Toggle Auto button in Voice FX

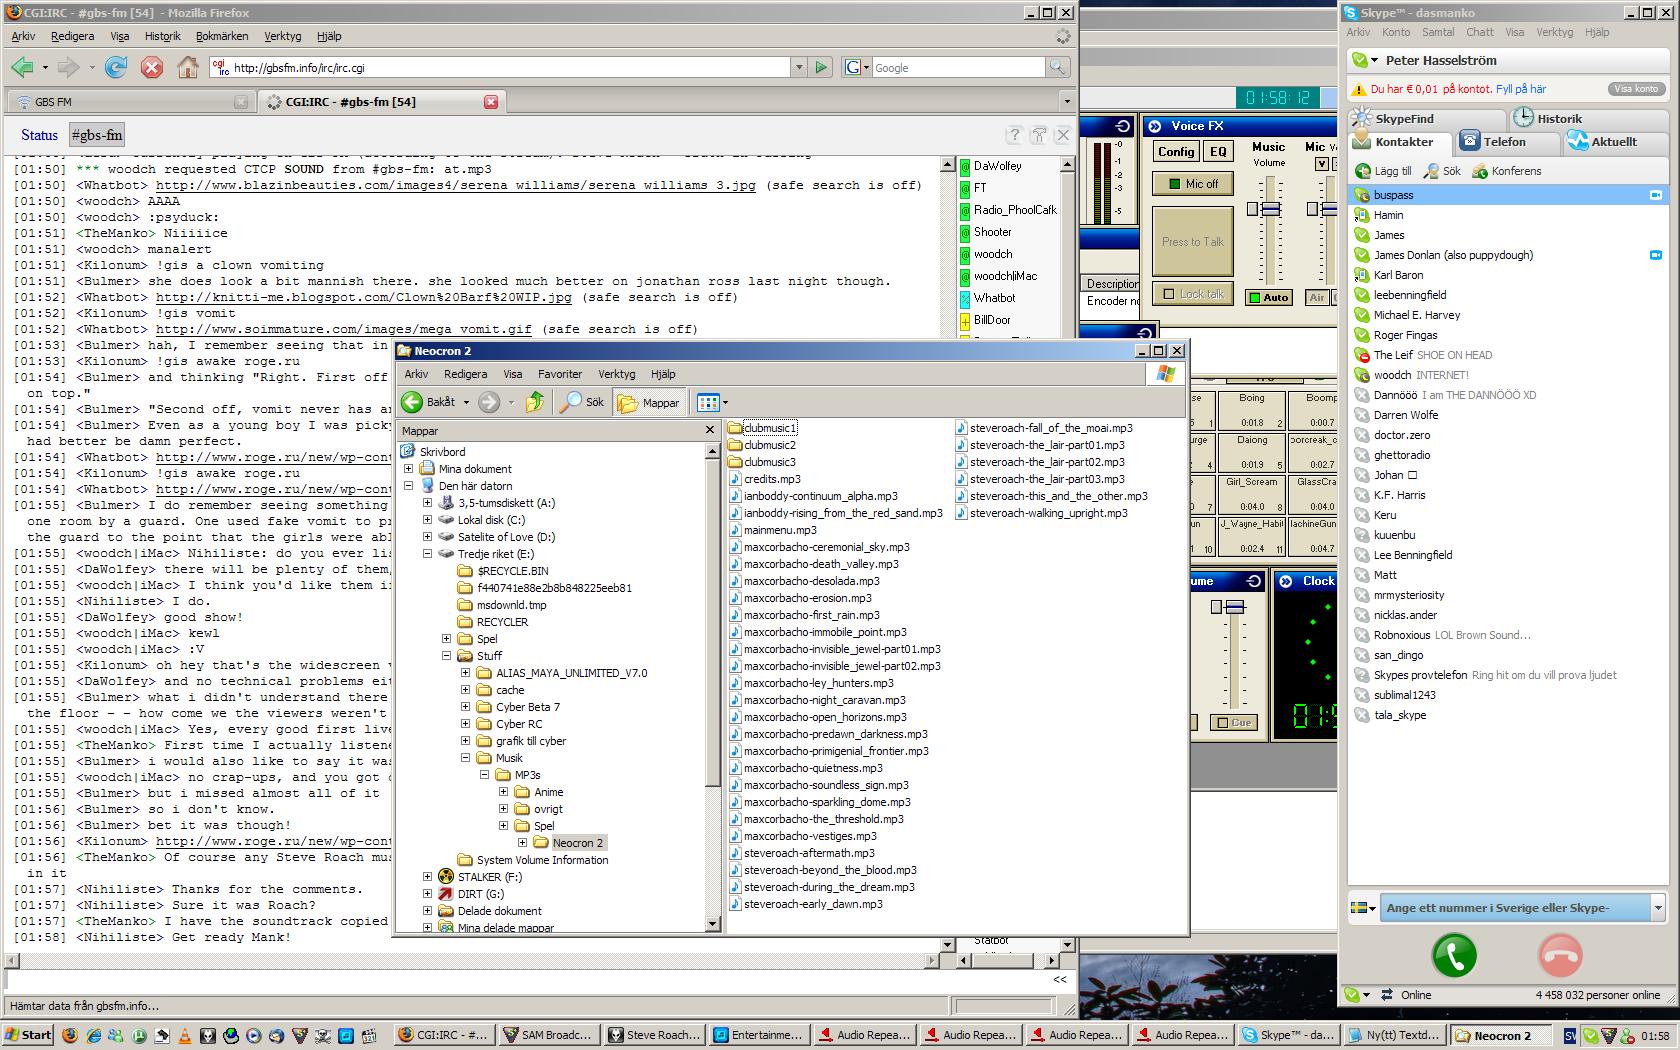click(x=1268, y=297)
